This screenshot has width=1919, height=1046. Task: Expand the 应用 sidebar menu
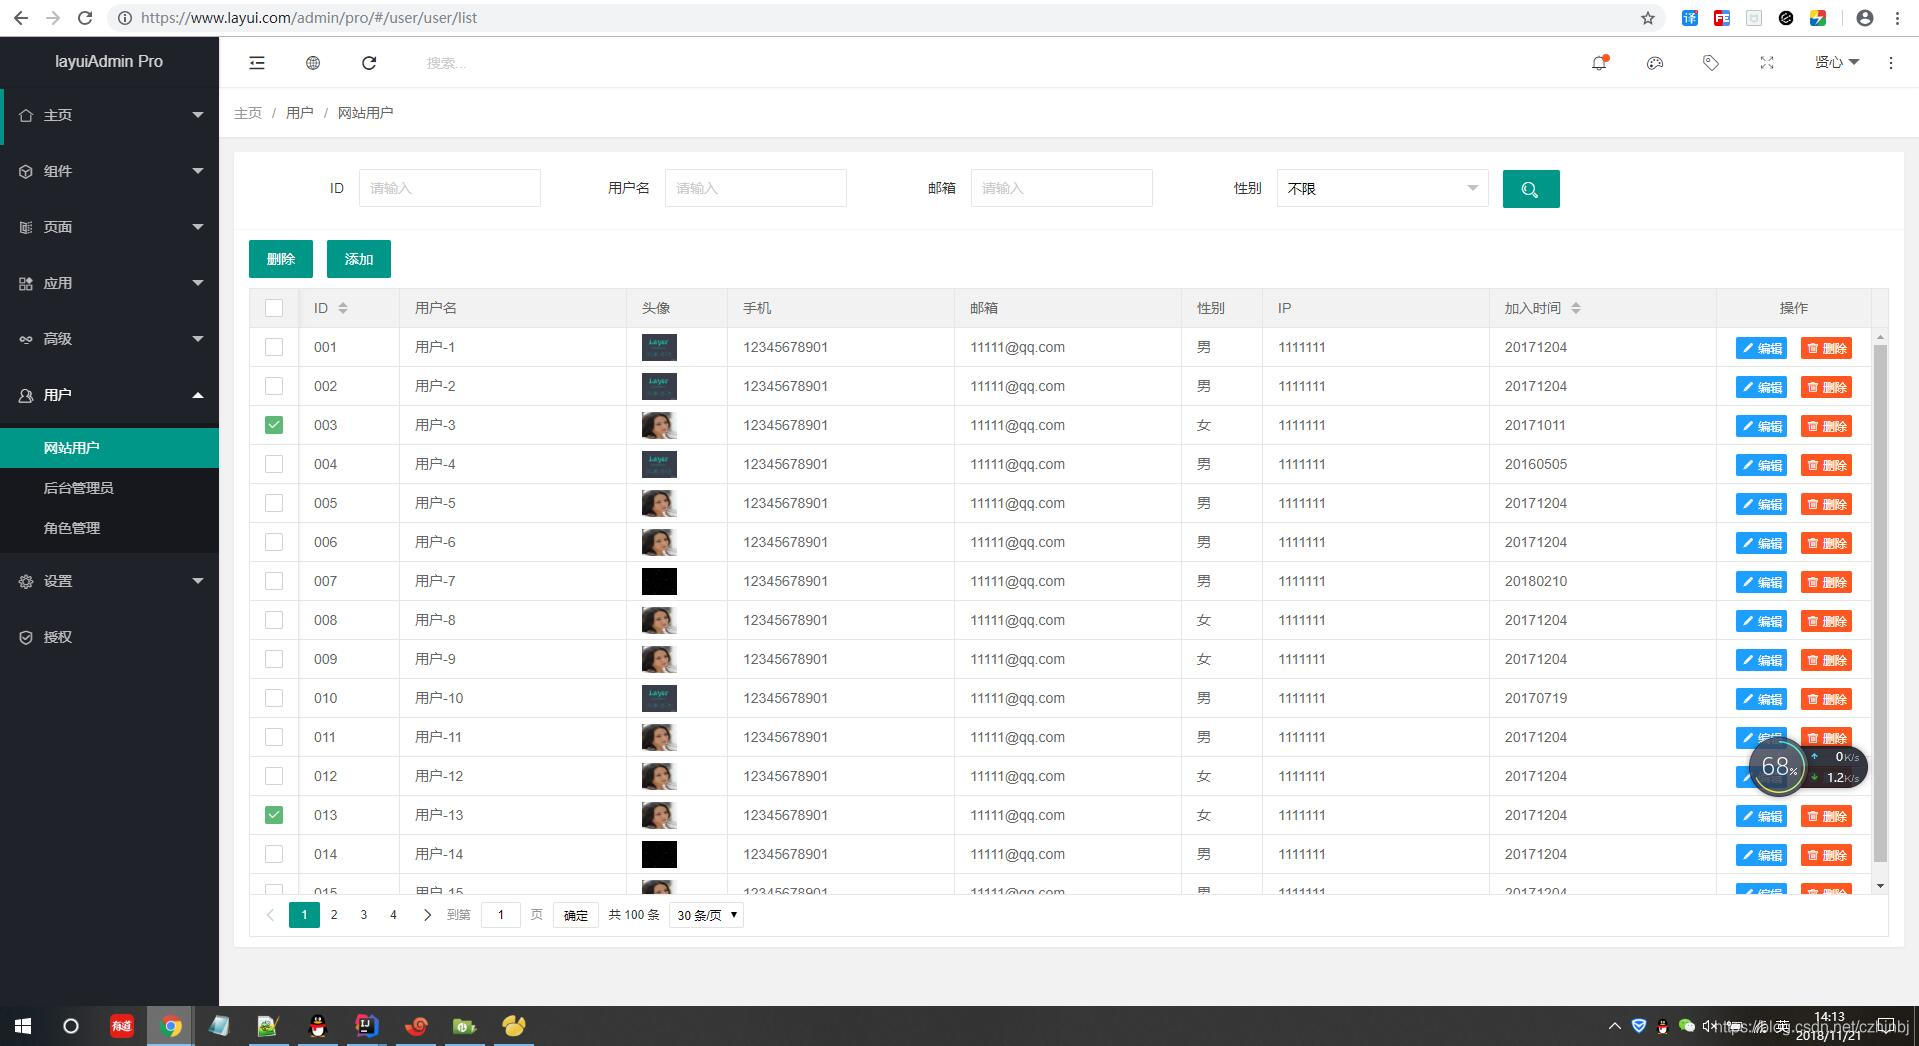point(110,283)
